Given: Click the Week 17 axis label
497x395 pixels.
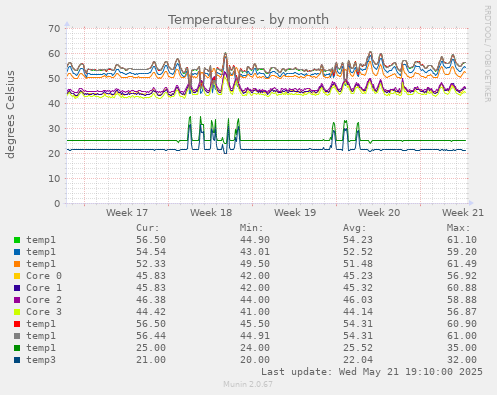Looking at the screenshot, I should [x=127, y=213].
